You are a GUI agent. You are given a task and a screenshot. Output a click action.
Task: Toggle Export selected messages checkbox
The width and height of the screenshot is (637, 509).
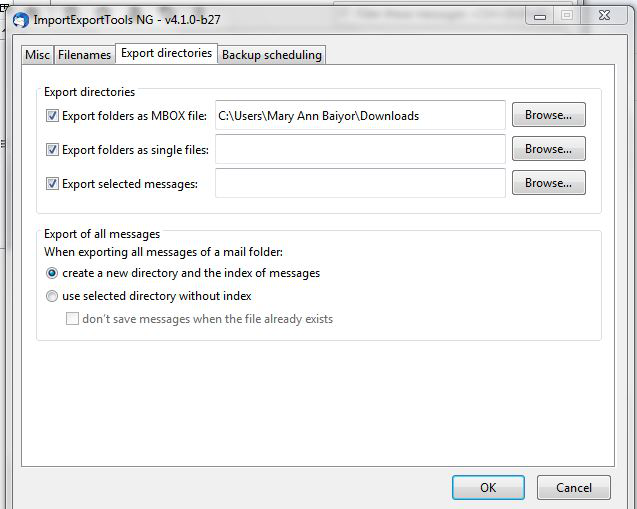(52, 184)
